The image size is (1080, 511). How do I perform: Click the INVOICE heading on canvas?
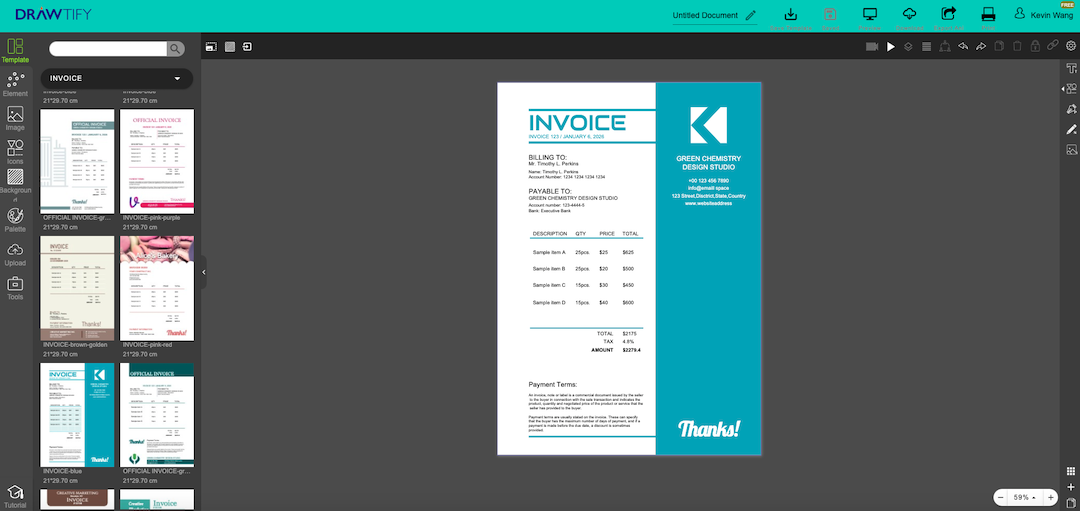point(577,123)
